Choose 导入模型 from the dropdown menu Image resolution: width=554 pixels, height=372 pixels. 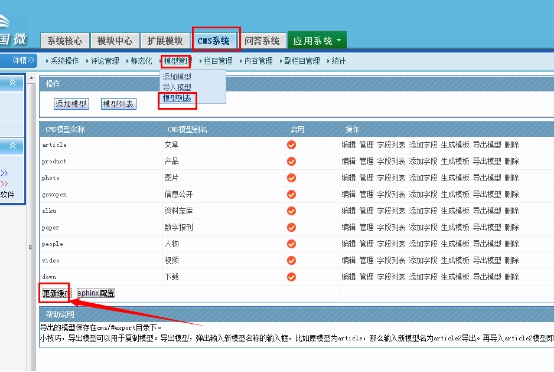click(177, 87)
